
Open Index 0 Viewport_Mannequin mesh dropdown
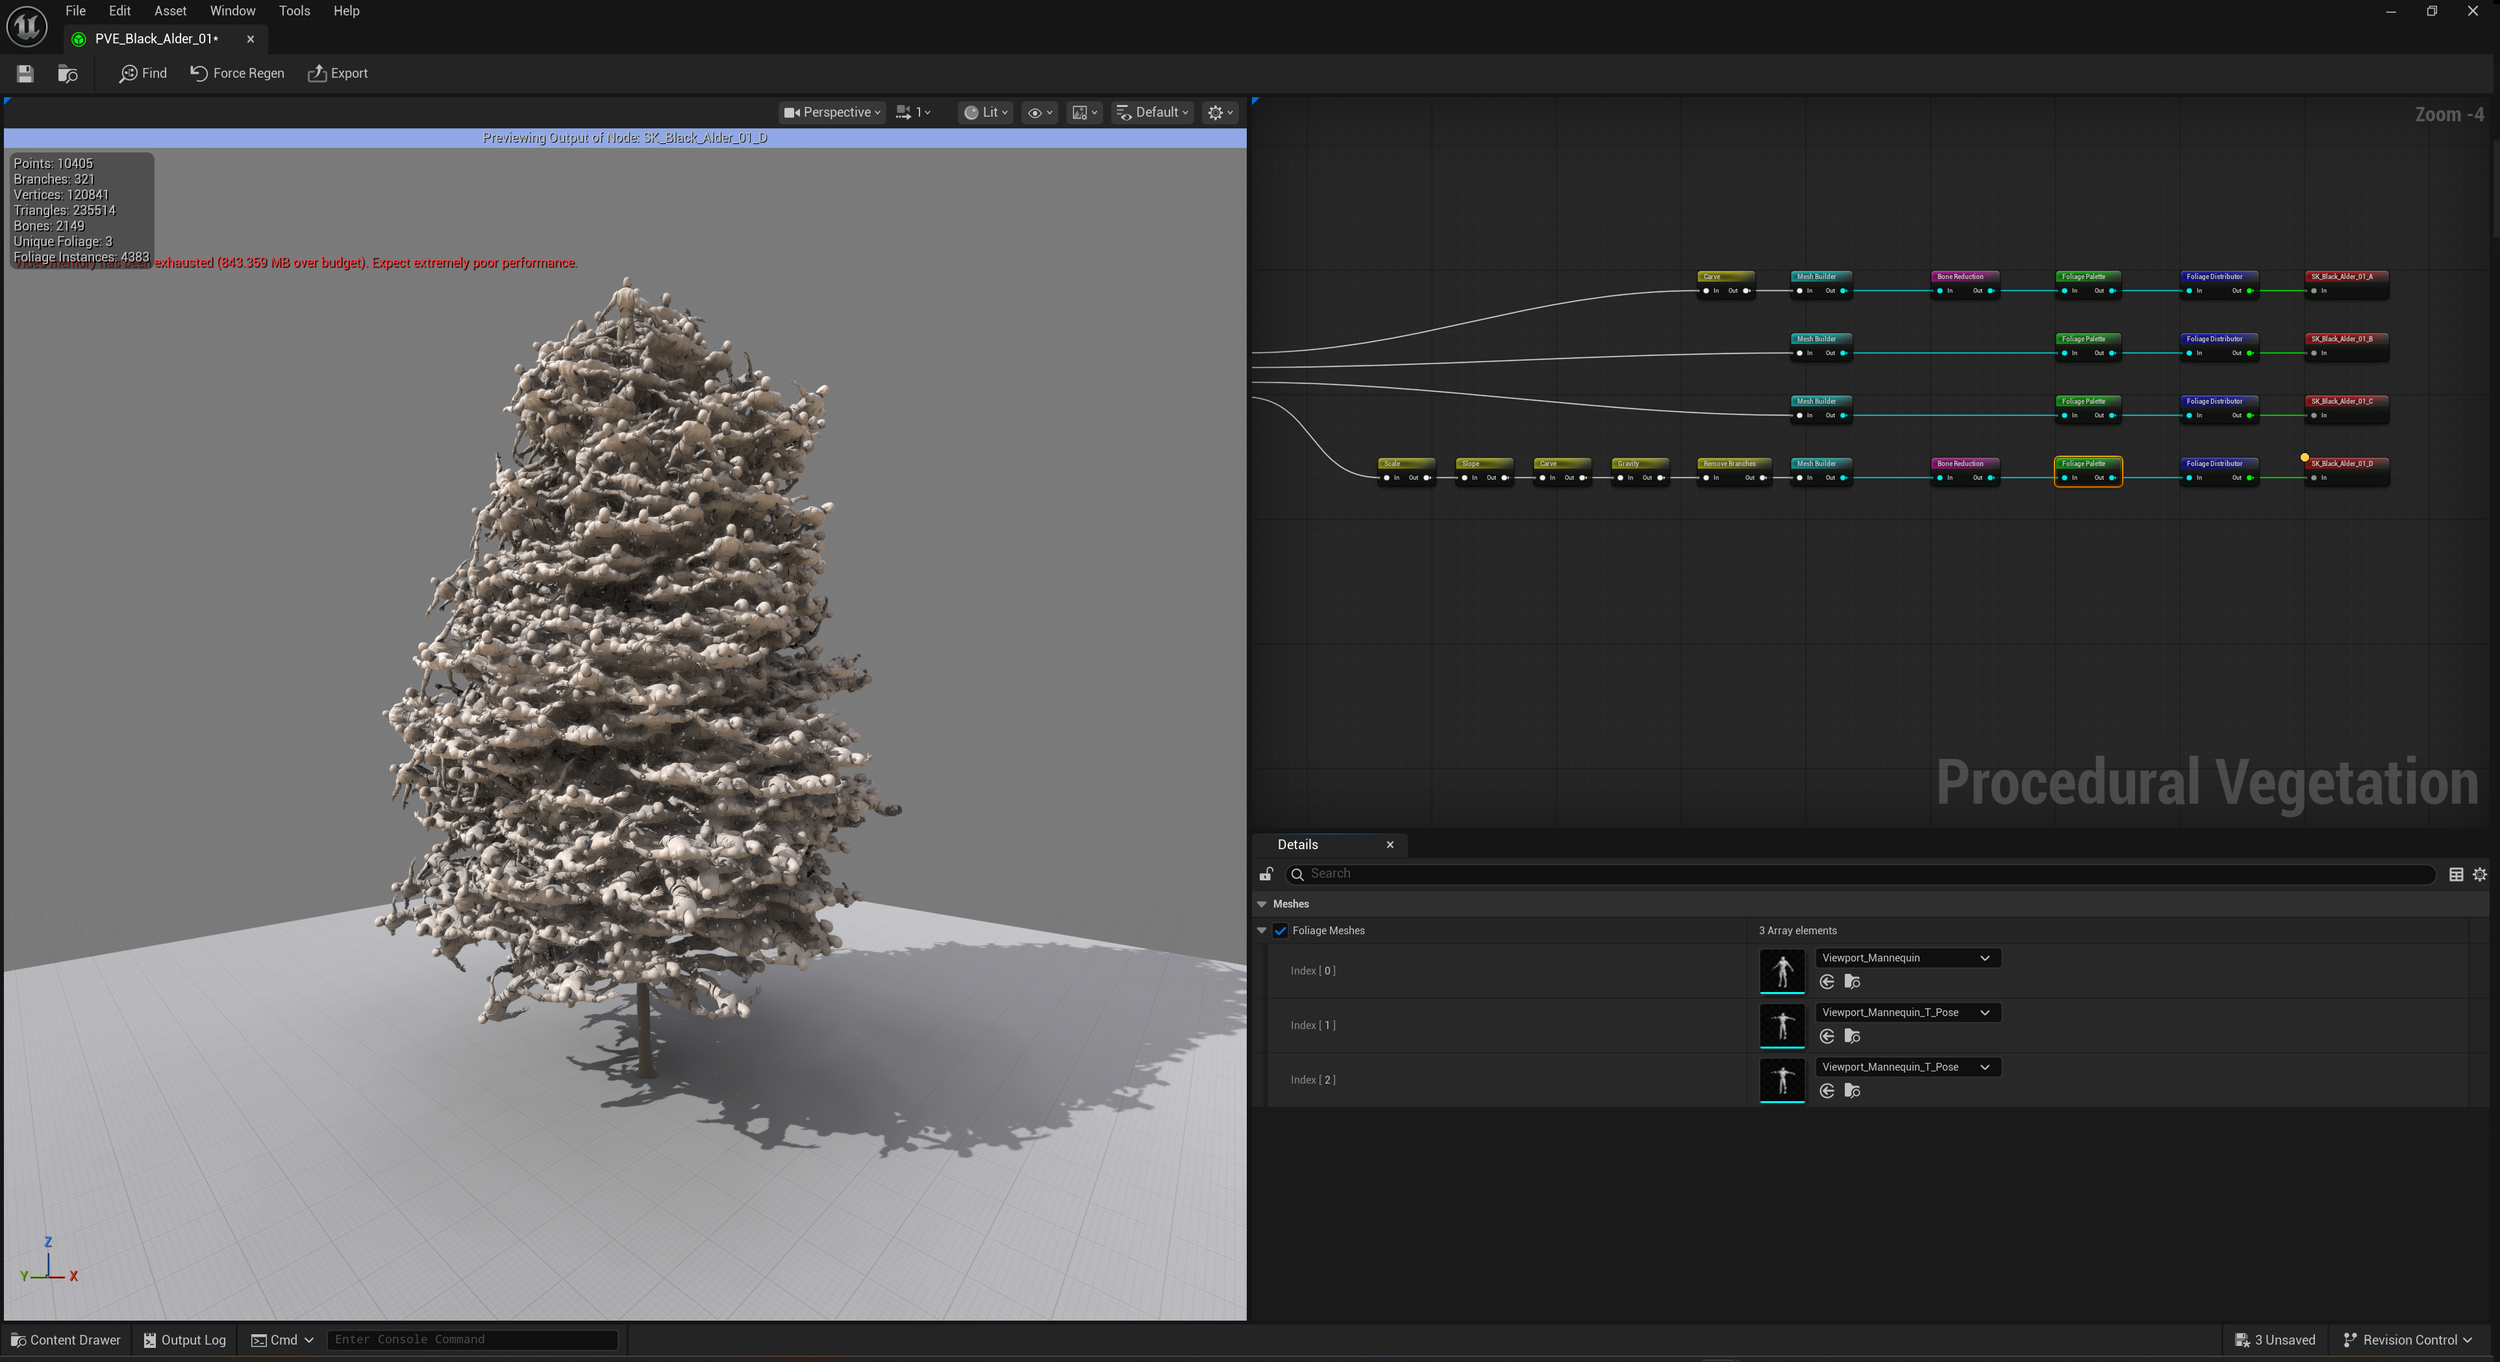click(x=1905, y=958)
